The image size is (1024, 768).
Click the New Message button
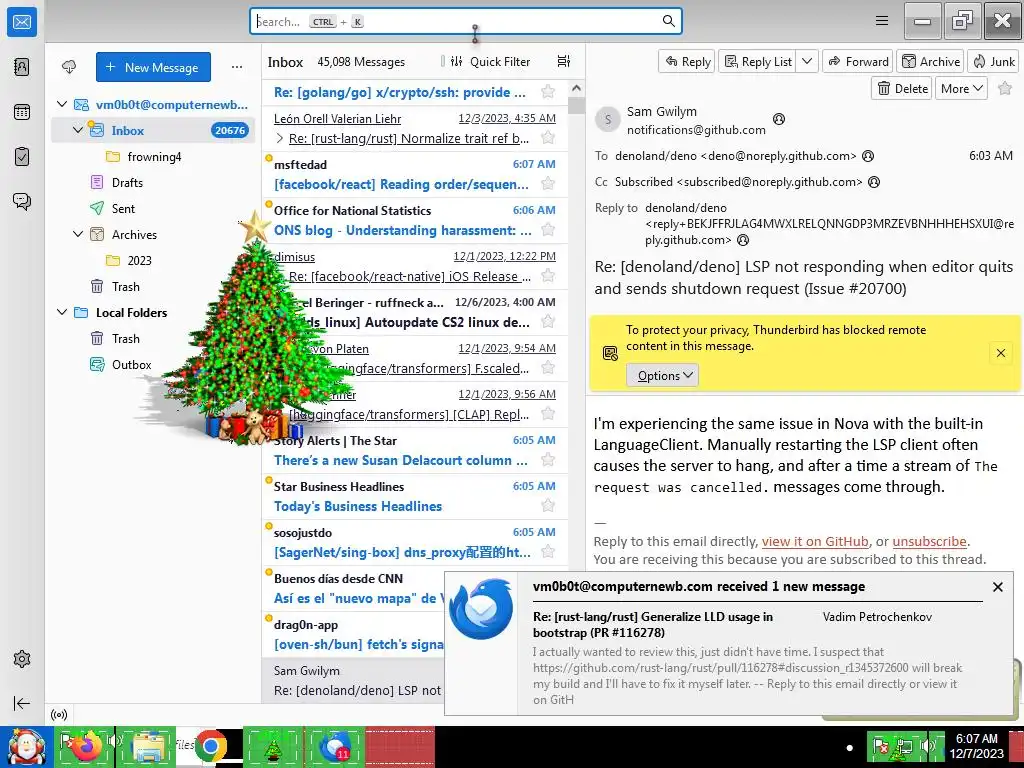coord(153,67)
